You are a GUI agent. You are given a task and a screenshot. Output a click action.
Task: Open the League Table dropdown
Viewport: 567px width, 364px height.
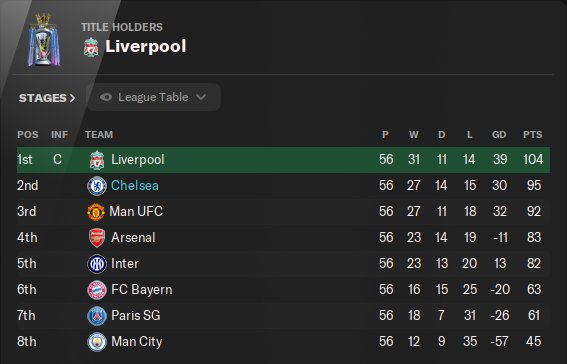tap(154, 97)
